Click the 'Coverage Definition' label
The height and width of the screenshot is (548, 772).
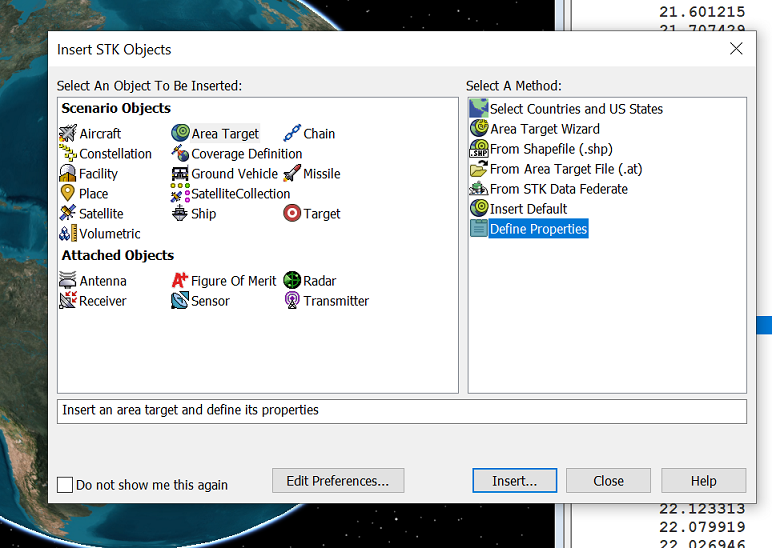click(247, 154)
